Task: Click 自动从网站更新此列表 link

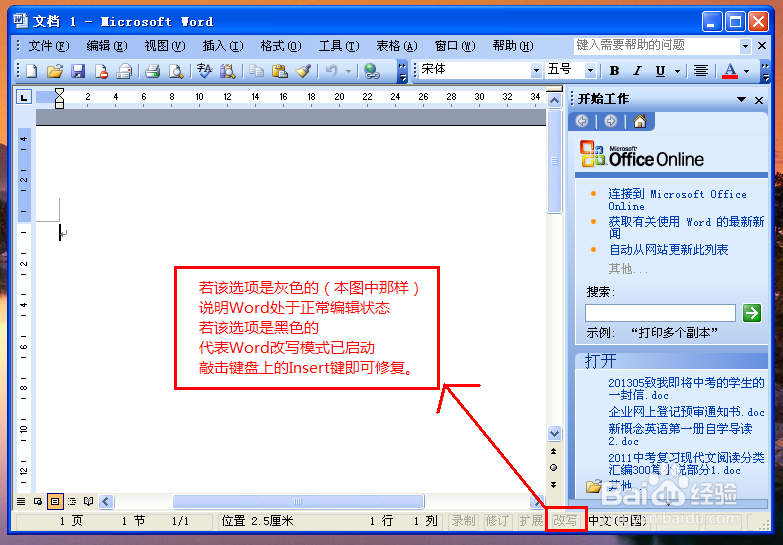Action: (x=668, y=249)
